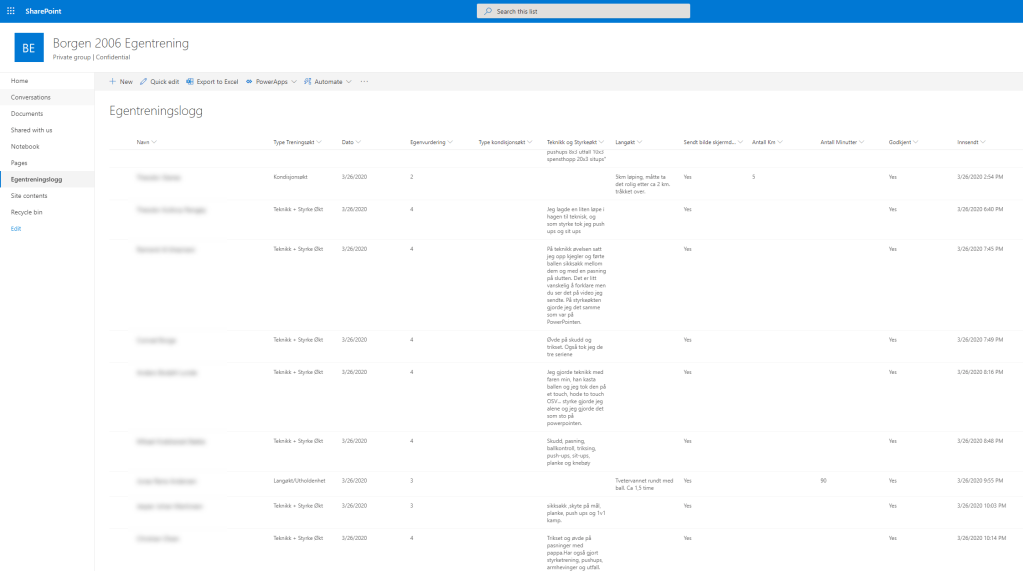Expand the Automate dropdown chevron

pos(349,81)
